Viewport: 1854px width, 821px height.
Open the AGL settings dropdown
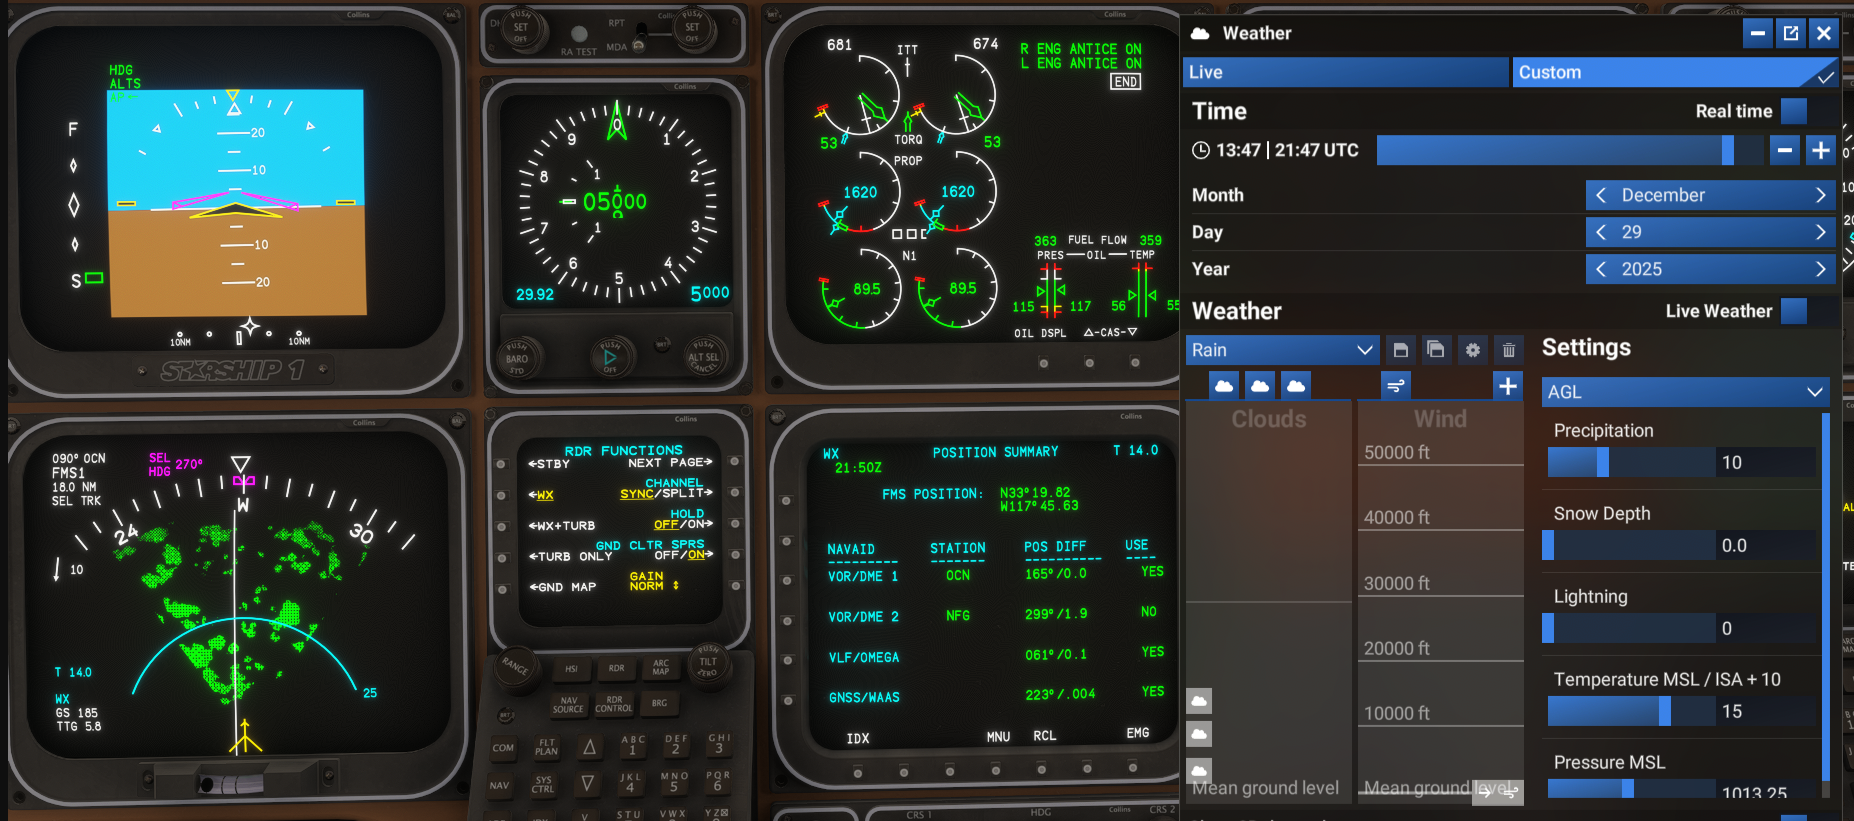1685,392
